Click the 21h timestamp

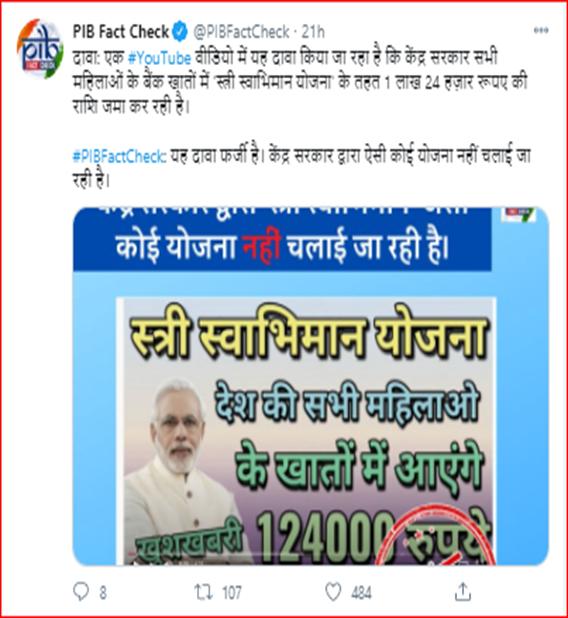pos(313,32)
